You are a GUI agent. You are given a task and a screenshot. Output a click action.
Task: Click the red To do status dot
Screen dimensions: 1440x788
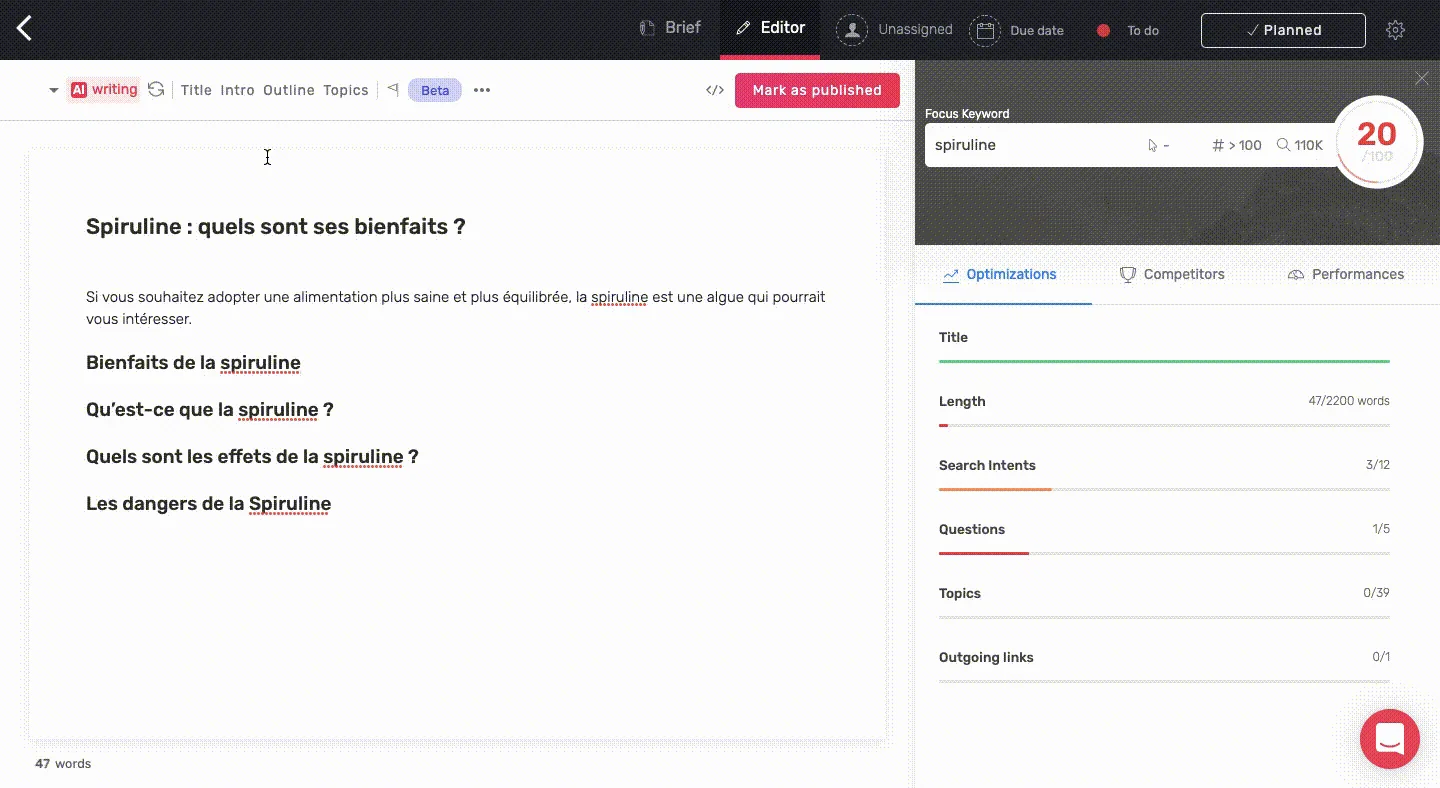coord(1103,30)
